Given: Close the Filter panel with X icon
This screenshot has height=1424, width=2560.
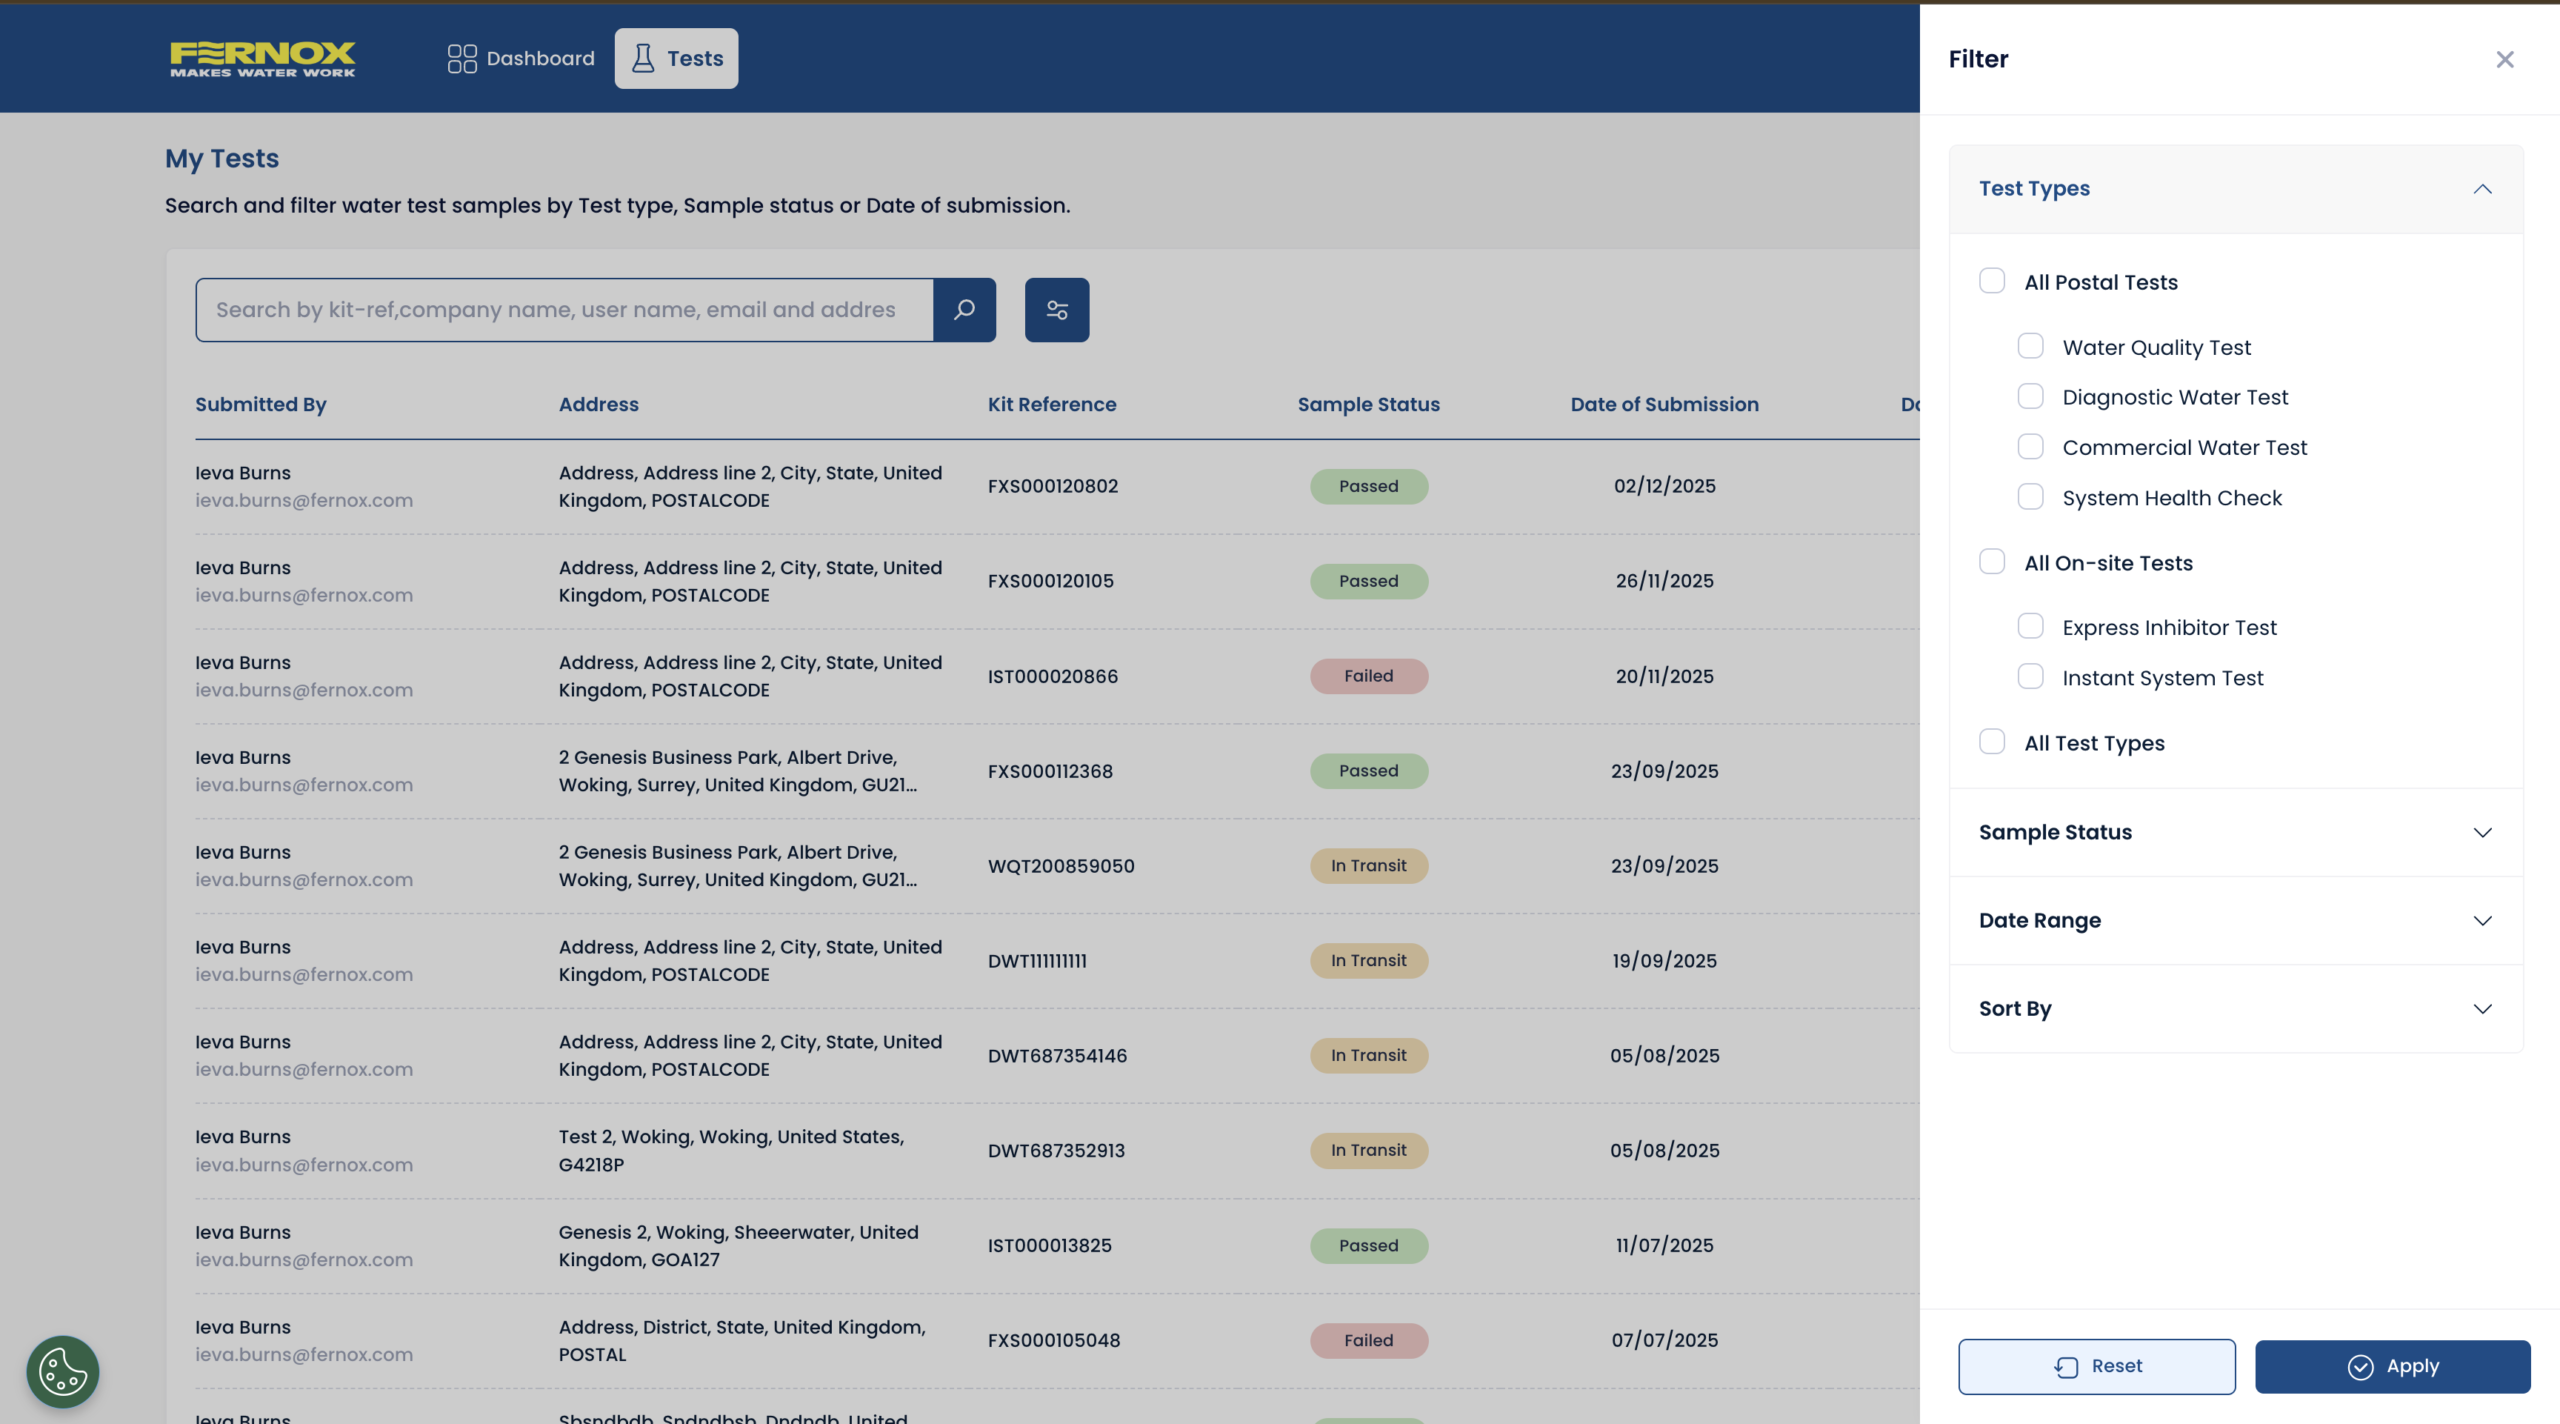Looking at the screenshot, I should 2504,60.
